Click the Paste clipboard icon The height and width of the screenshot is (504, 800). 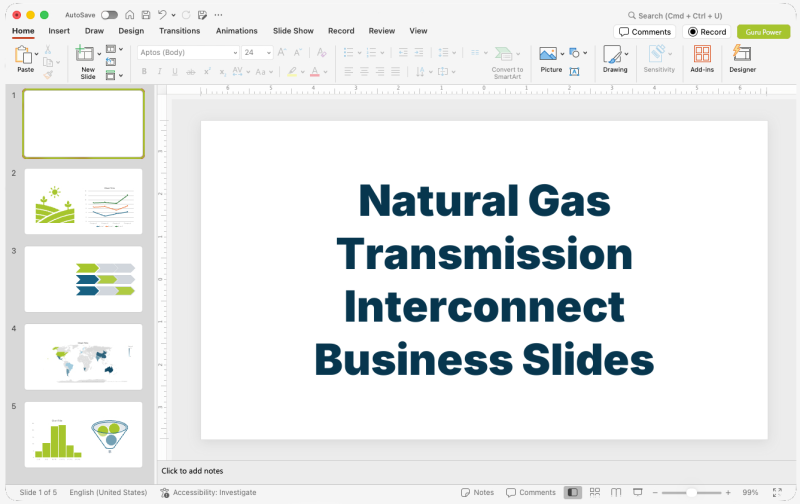point(23,54)
